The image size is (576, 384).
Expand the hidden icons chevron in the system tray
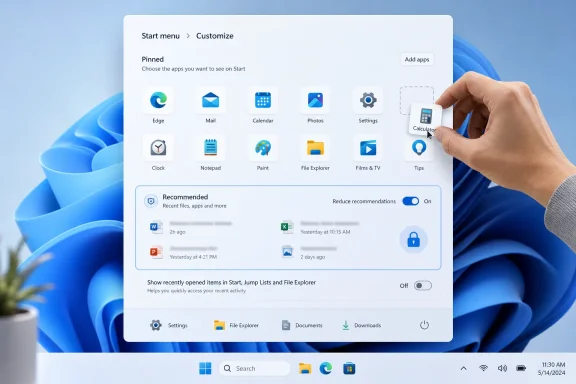pos(464,368)
